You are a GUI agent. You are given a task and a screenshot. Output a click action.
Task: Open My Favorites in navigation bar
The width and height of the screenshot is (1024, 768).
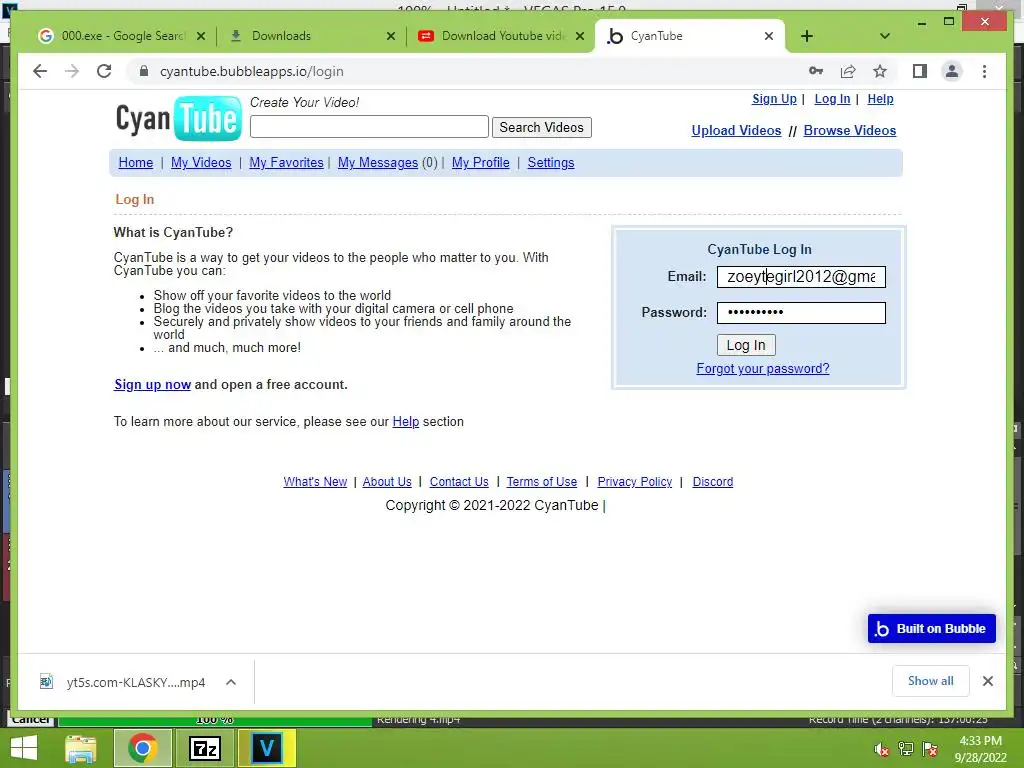(286, 163)
